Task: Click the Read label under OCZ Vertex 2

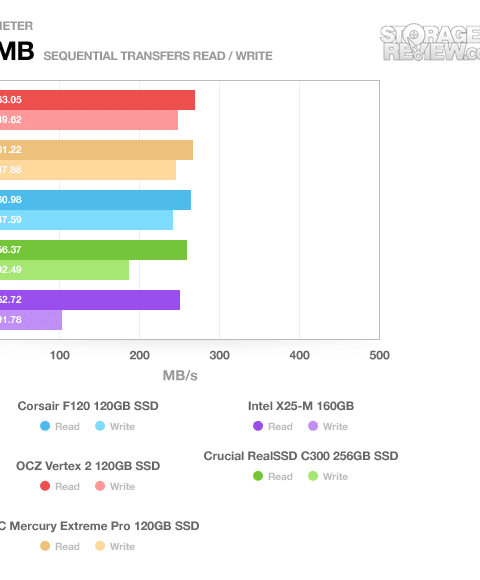Action: [x=67, y=486]
